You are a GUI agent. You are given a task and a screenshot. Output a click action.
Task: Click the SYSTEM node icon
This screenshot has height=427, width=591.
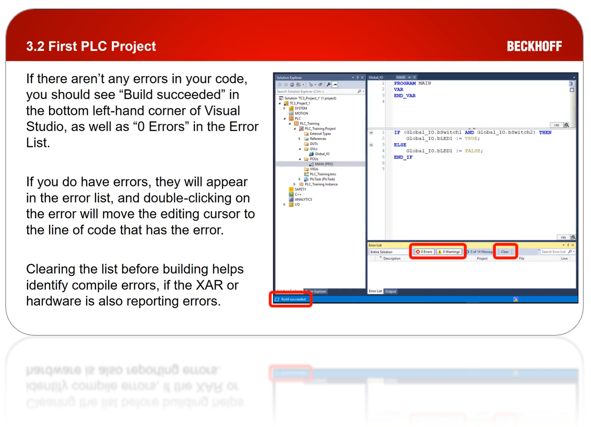pyautogui.click(x=291, y=108)
